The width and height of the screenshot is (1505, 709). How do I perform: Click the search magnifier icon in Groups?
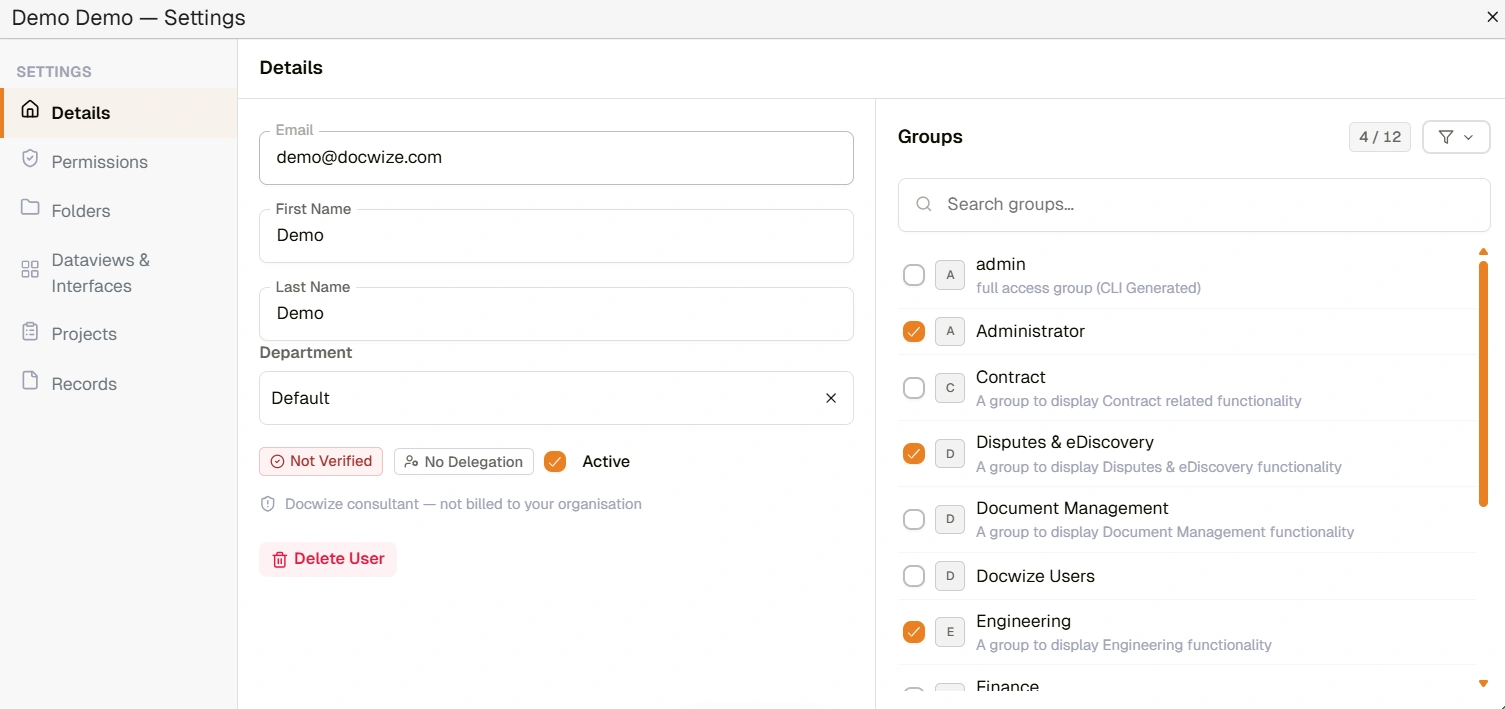[x=924, y=204]
